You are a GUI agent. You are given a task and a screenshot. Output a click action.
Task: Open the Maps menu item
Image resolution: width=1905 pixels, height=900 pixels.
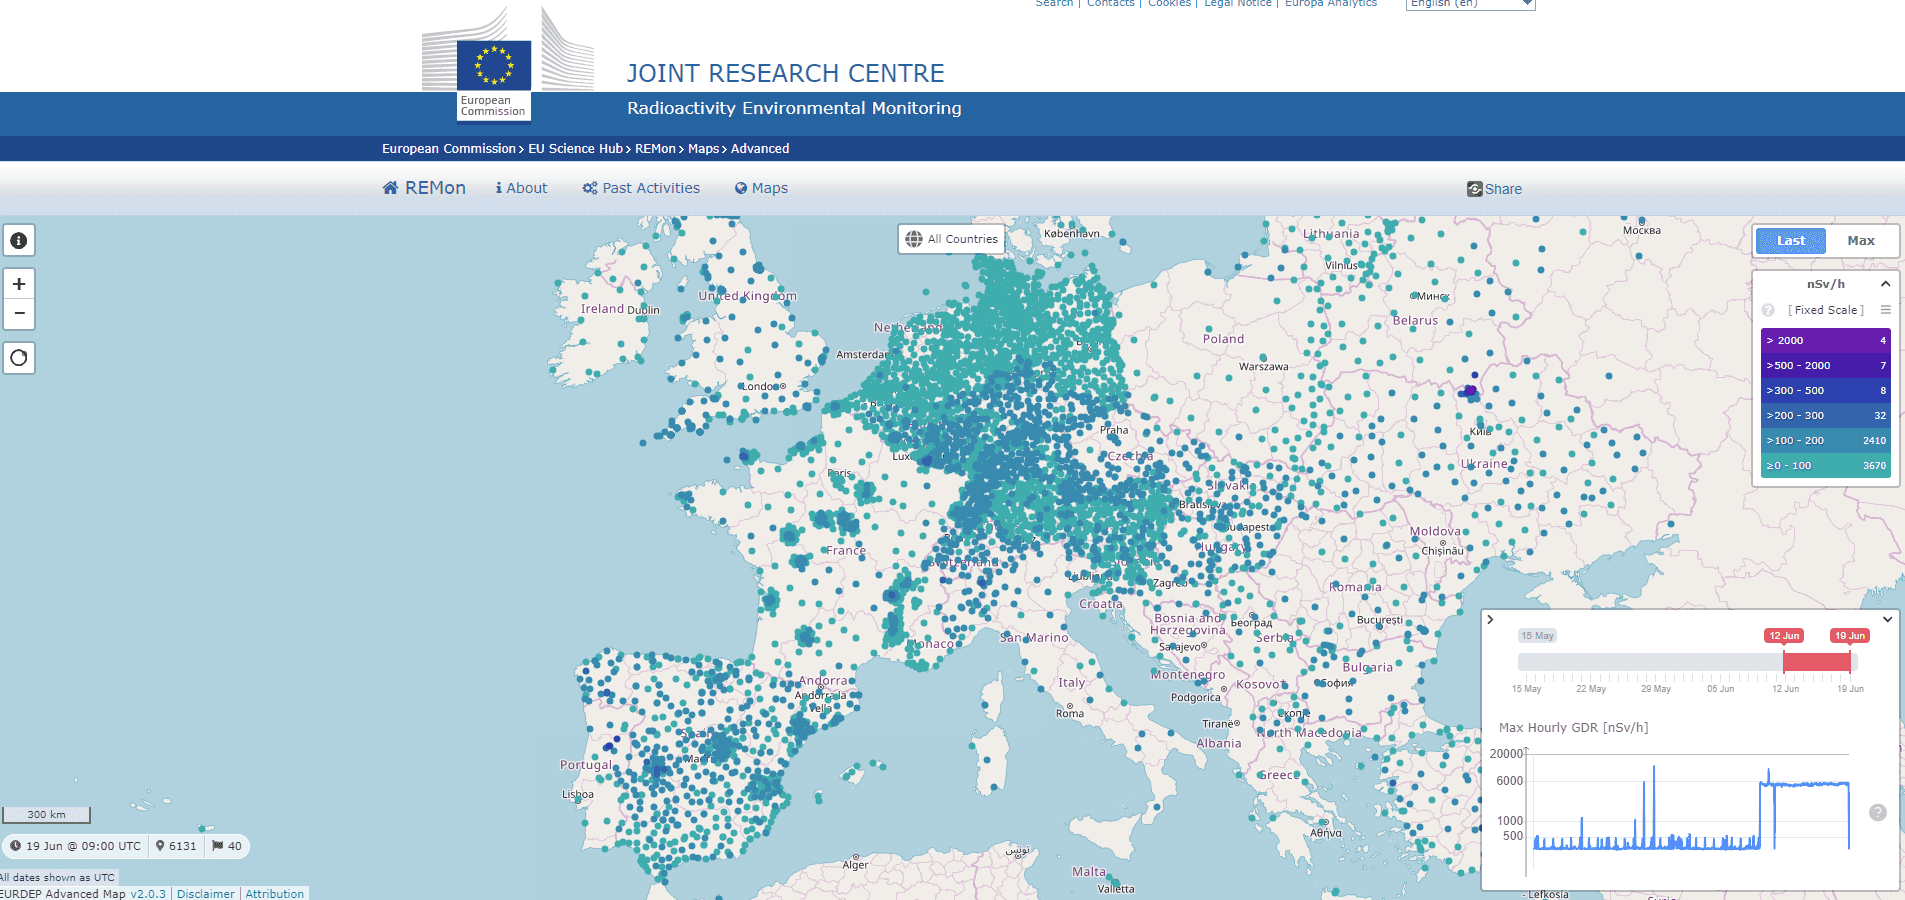[x=761, y=188]
